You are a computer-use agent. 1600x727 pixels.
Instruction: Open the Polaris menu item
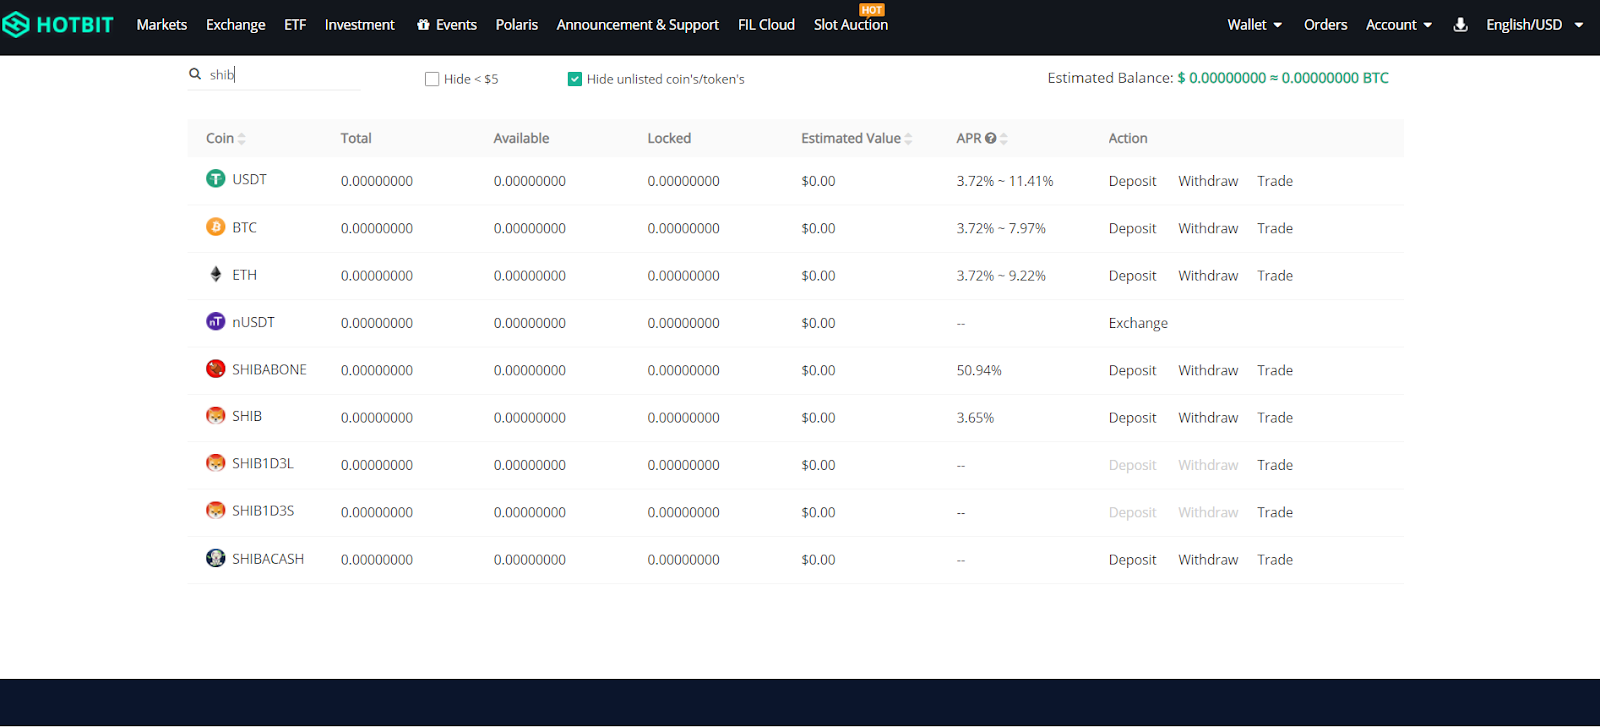517,25
